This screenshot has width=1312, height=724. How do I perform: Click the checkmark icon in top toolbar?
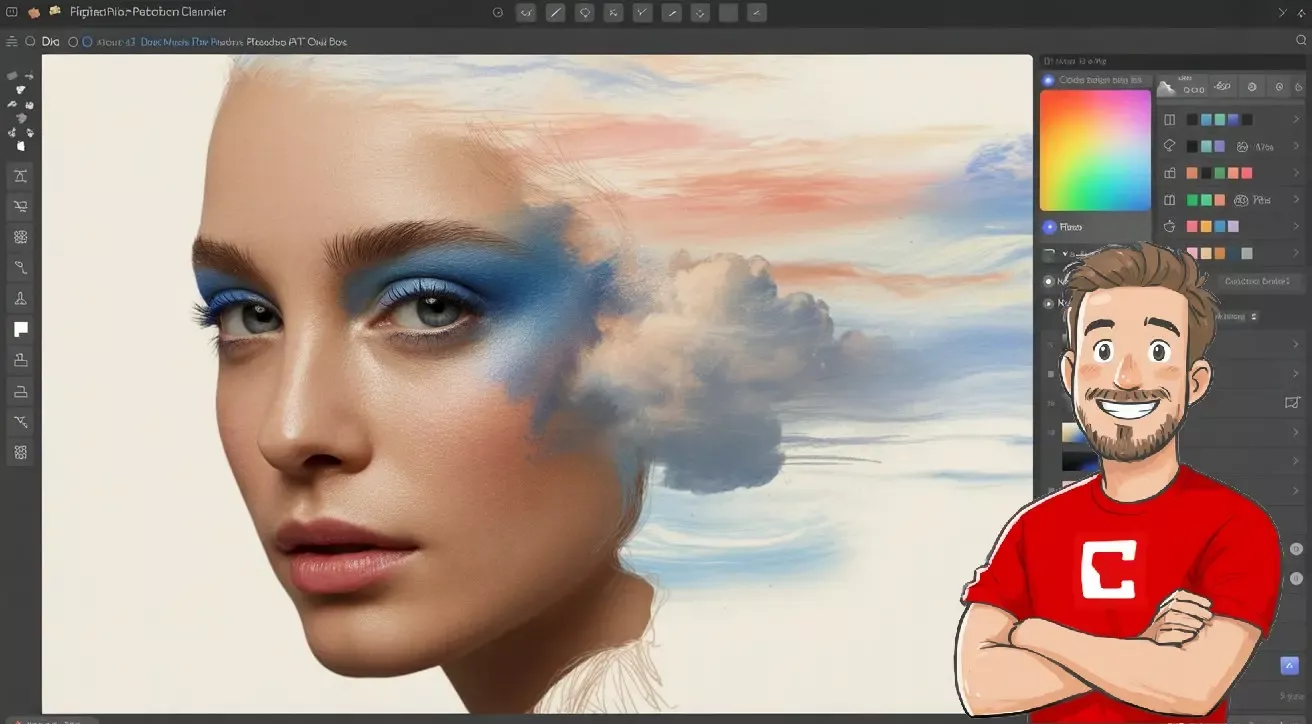tap(642, 13)
